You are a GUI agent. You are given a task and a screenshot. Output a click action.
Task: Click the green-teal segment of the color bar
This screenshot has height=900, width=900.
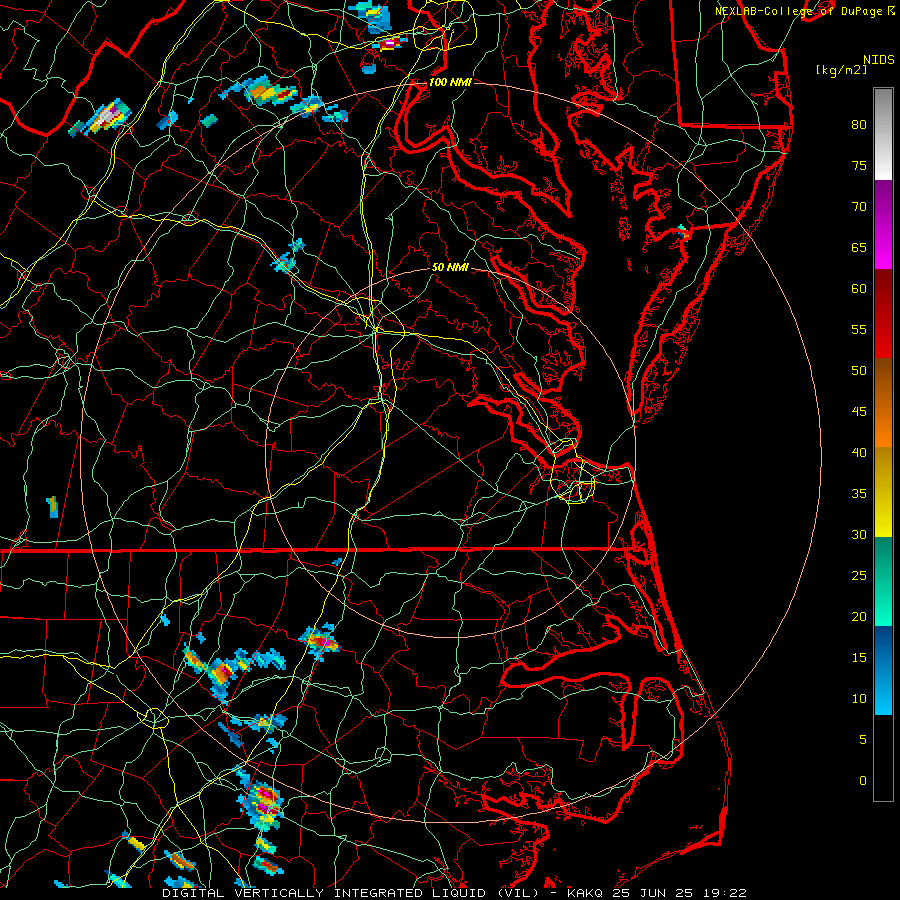pos(883,581)
